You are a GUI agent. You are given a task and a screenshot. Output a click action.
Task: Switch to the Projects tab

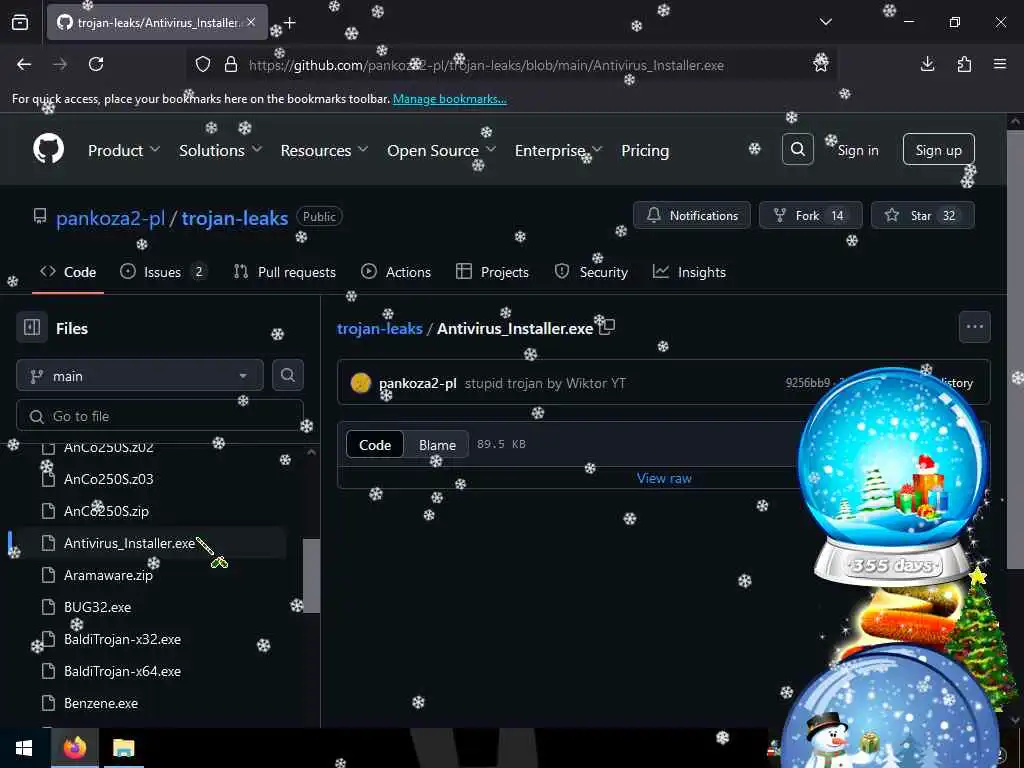492,272
